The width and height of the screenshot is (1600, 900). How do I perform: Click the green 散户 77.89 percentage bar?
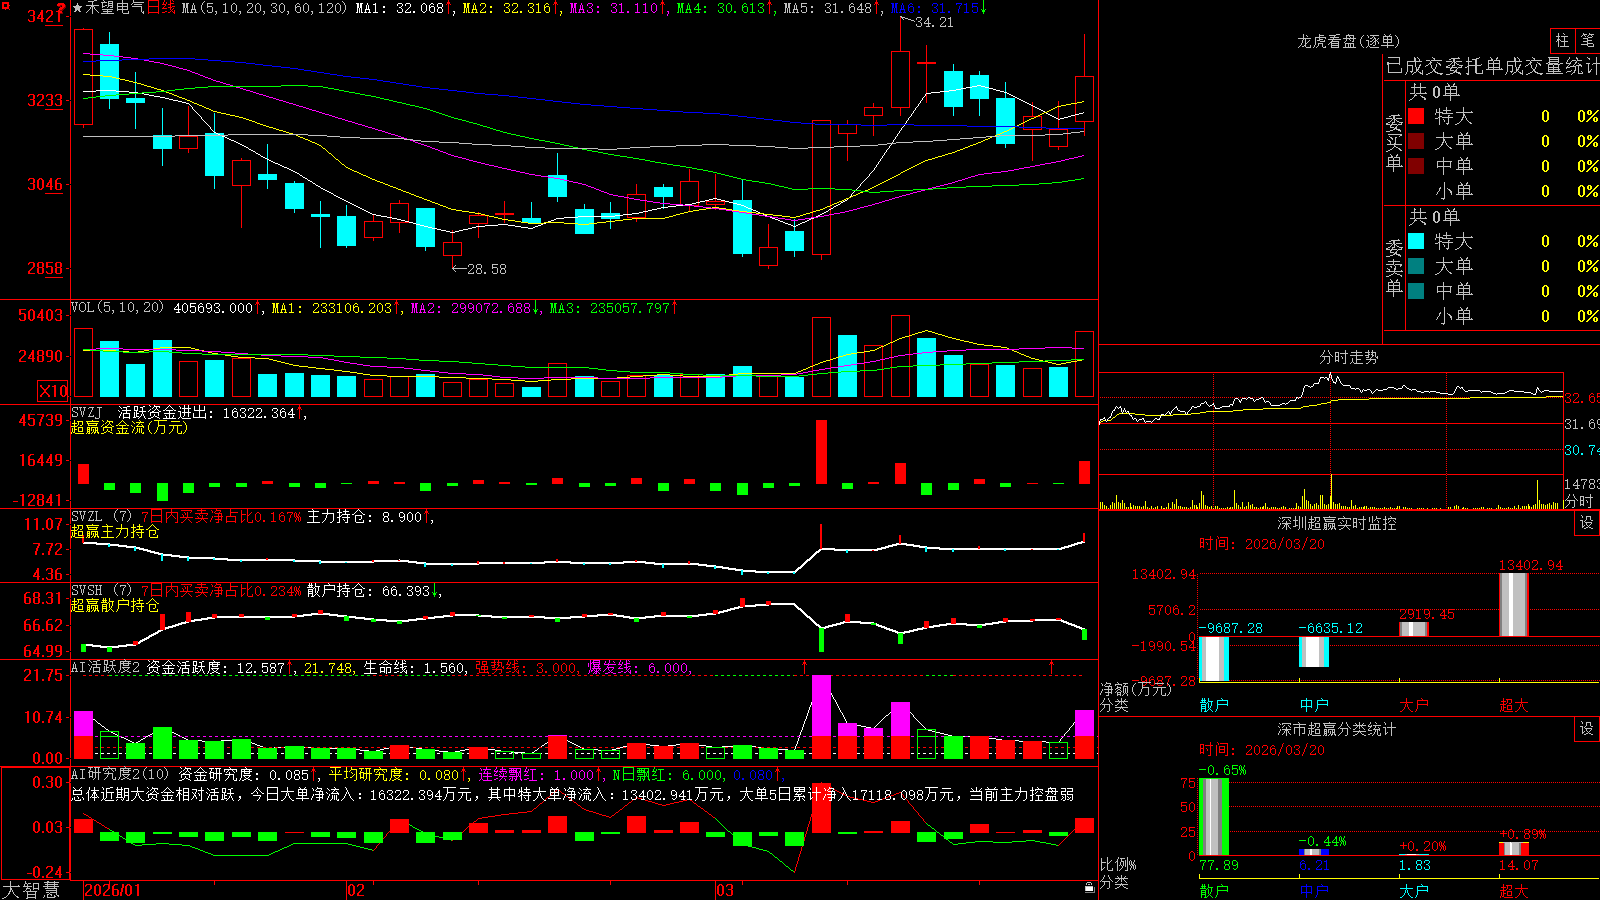(1214, 817)
